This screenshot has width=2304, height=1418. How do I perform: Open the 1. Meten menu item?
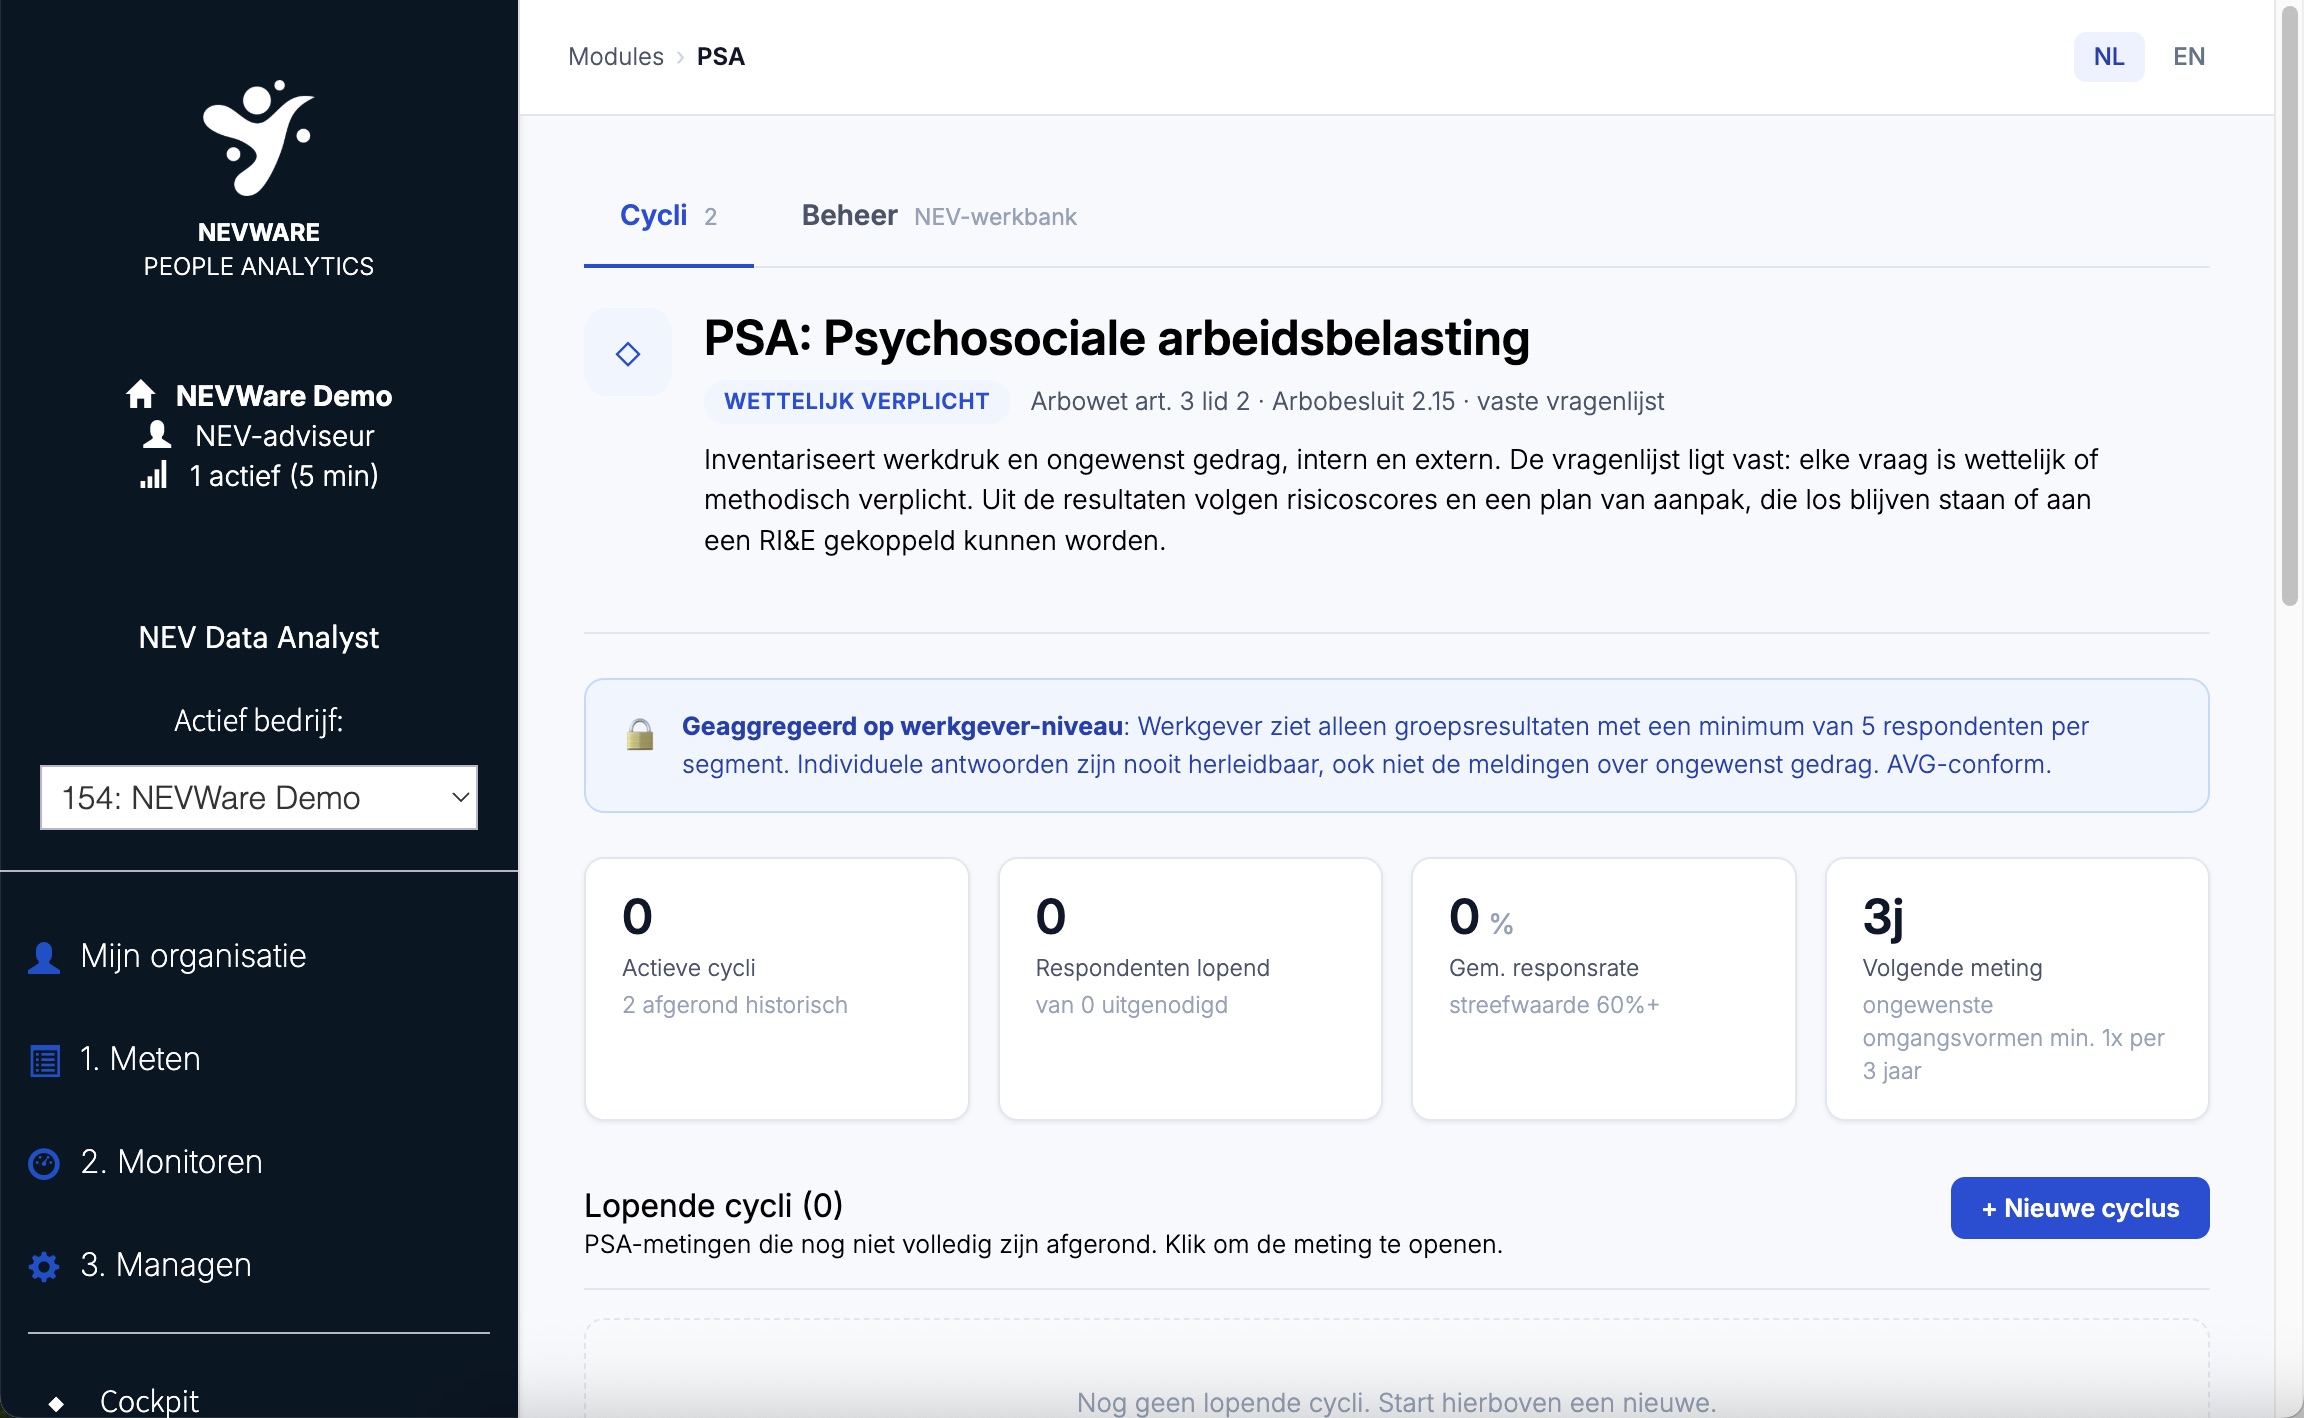tap(140, 1059)
